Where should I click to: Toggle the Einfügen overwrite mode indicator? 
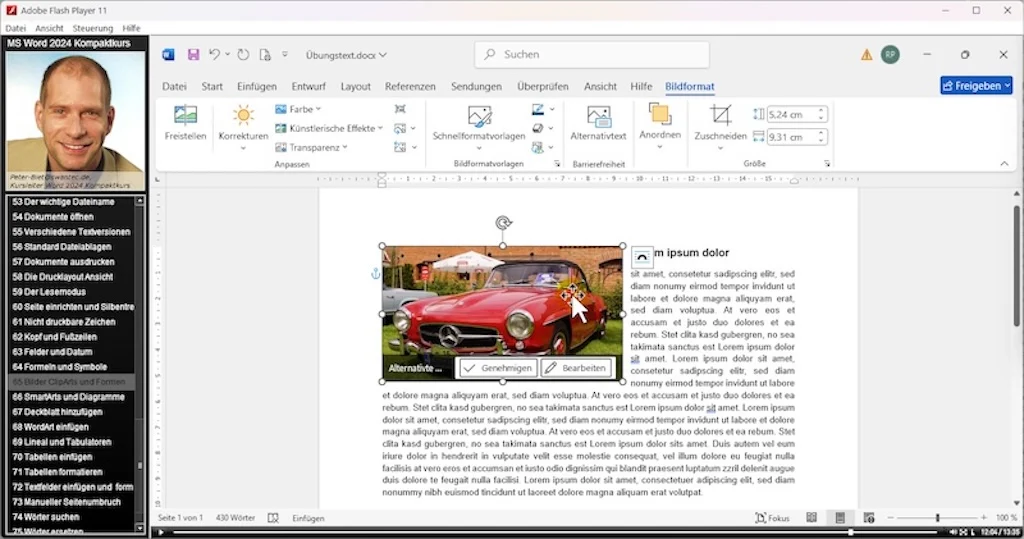pos(308,518)
